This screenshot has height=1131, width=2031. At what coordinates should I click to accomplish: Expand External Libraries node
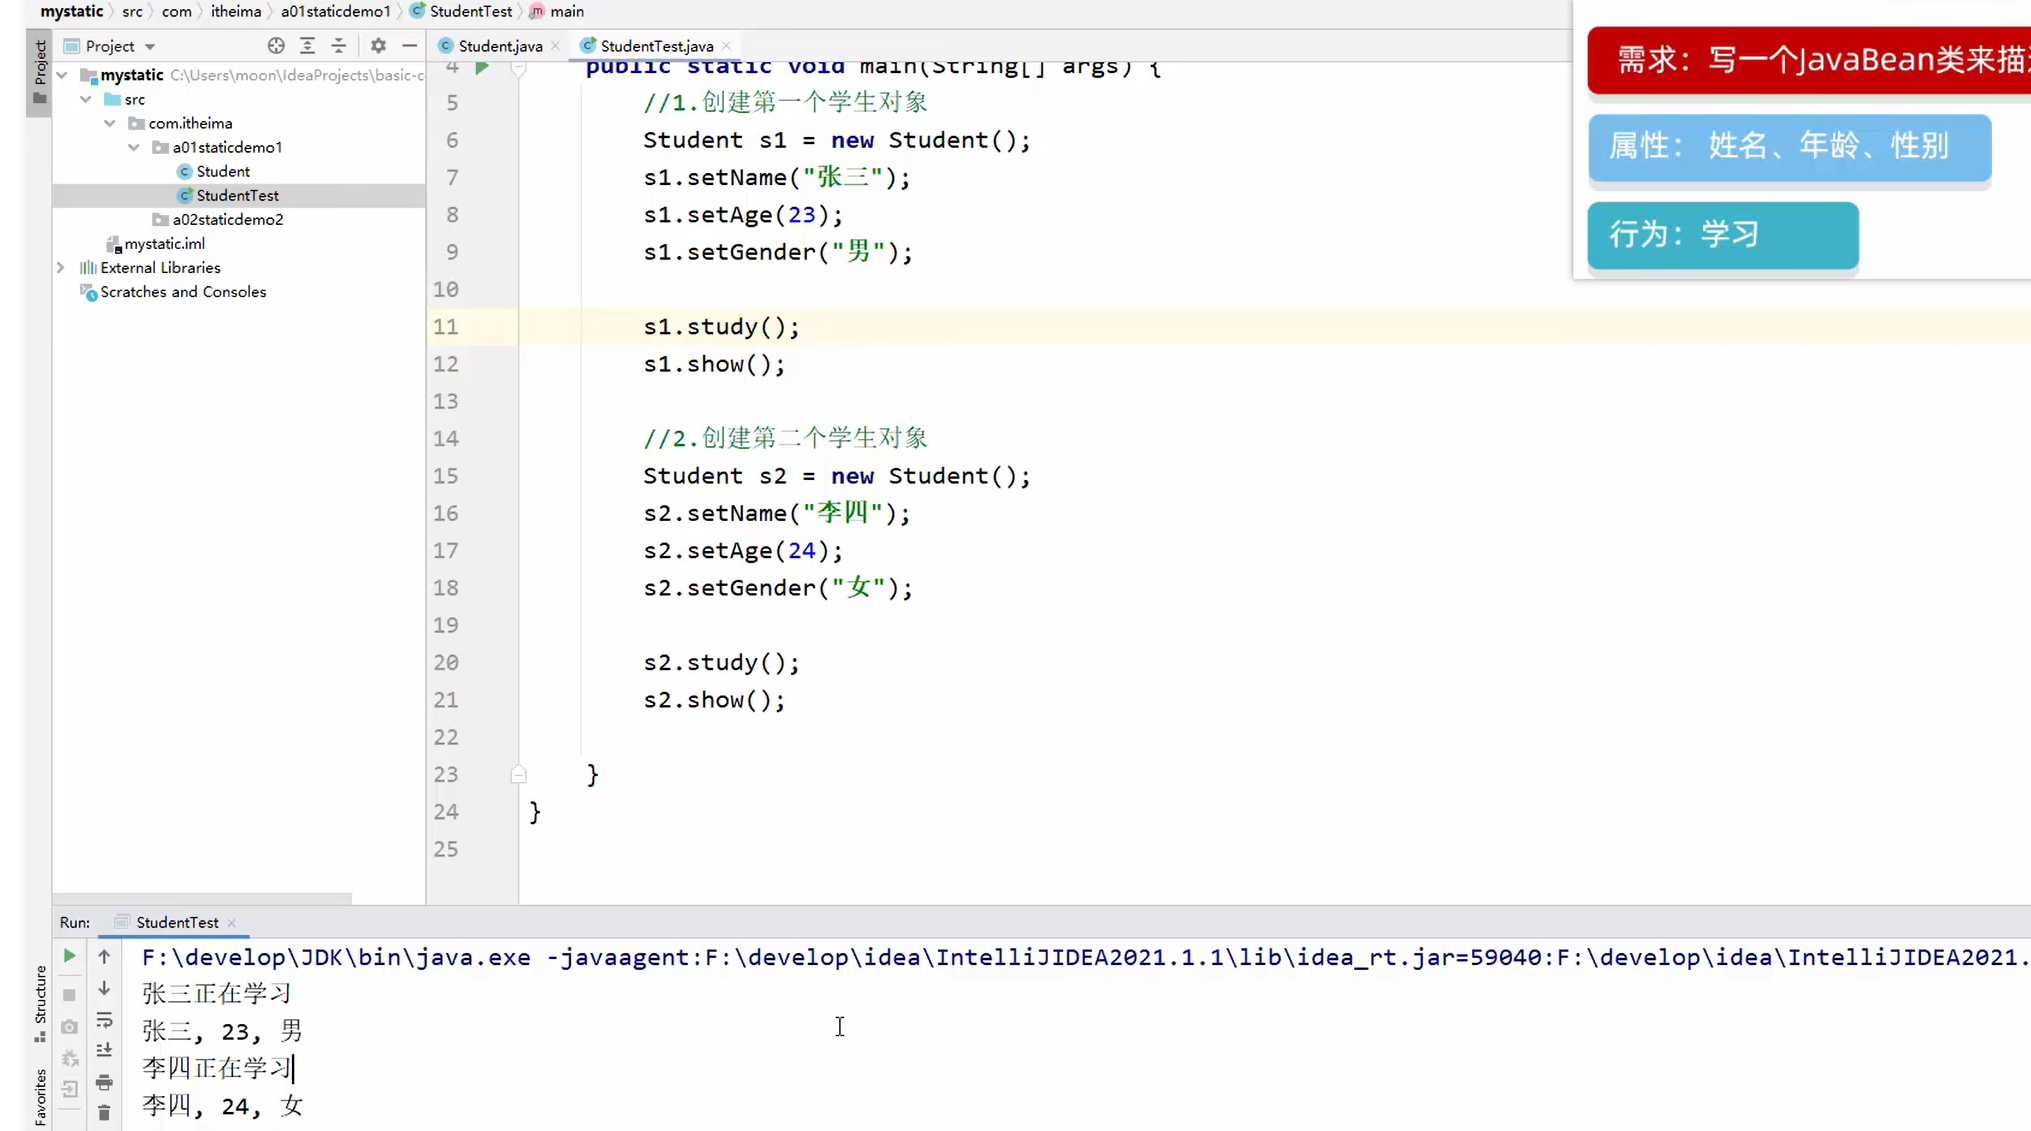pyautogui.click(x=61, y=268)
